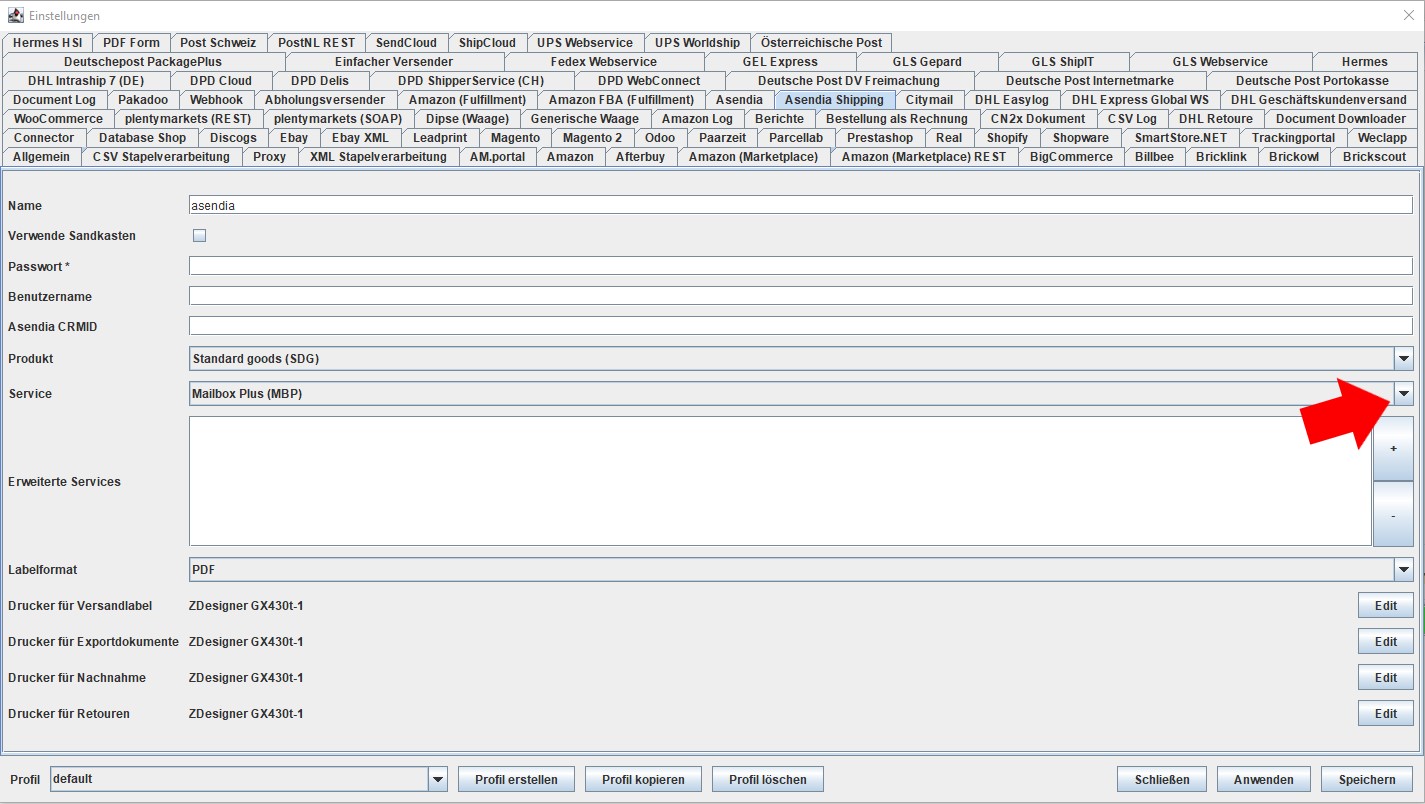Switch to the Shopify tab
Viewport: 1425px width, 804px height.
(1007, 138)
